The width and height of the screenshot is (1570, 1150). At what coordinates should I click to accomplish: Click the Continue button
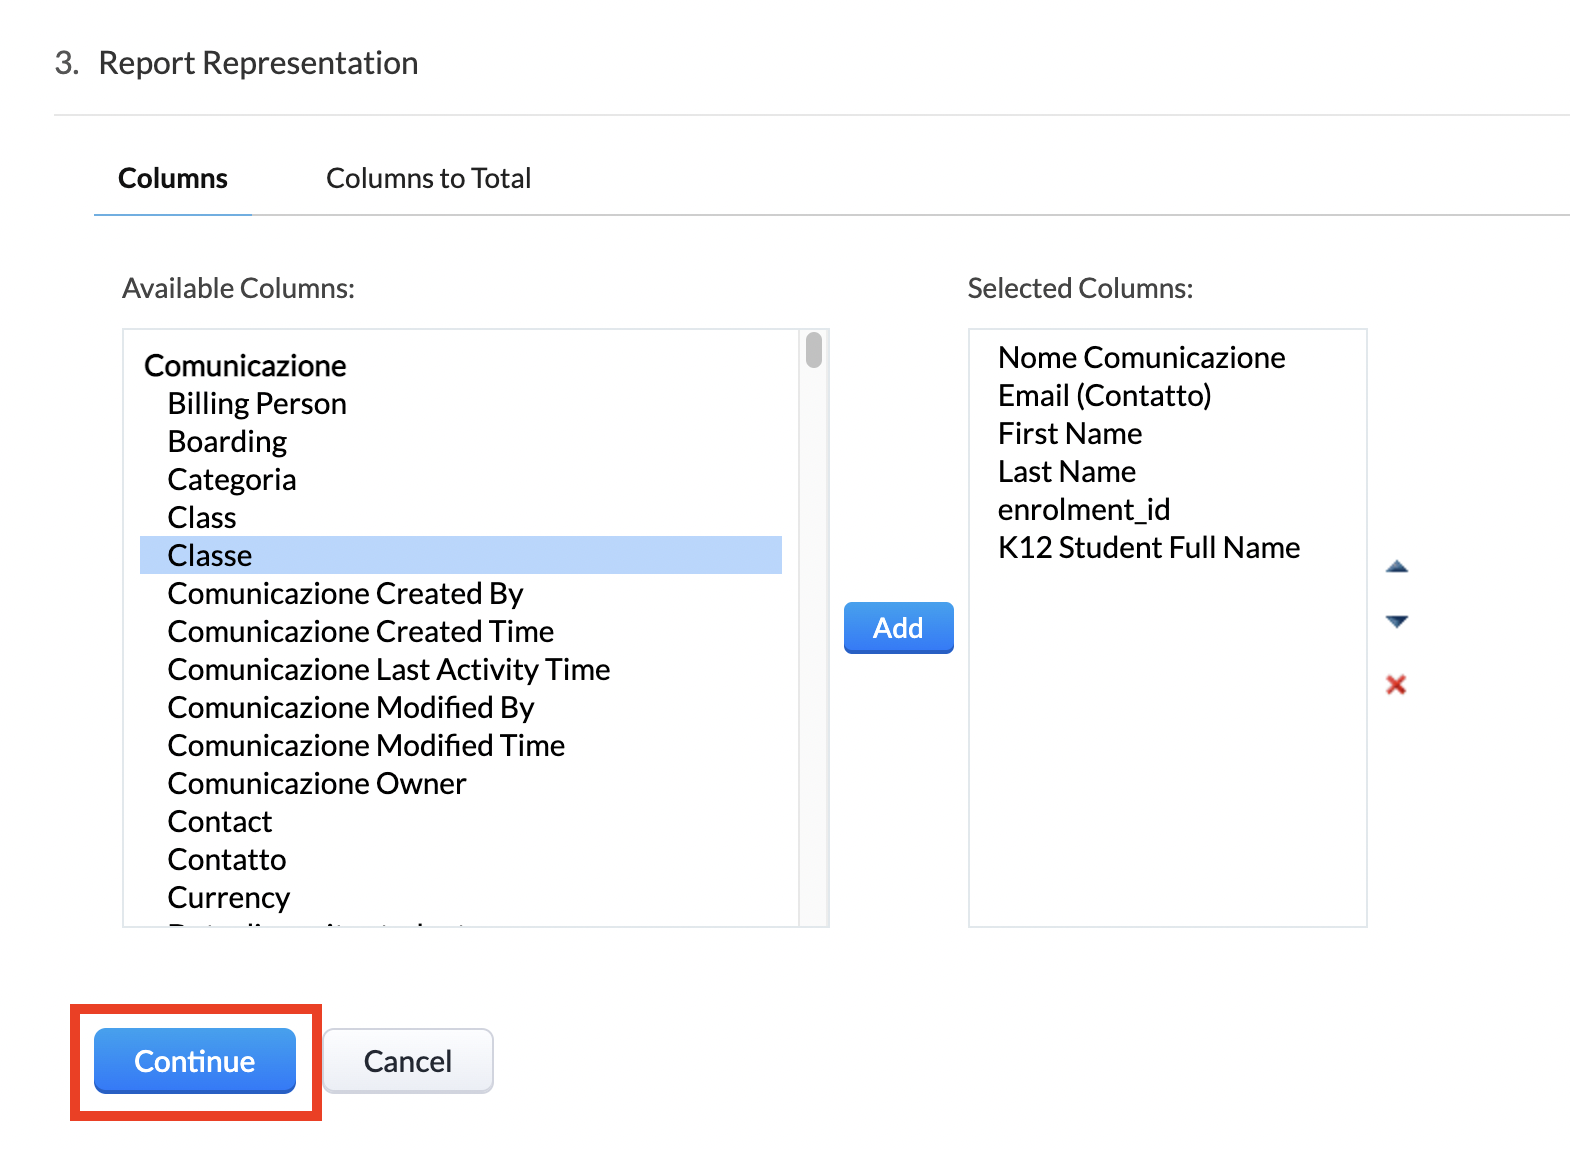195,1061
